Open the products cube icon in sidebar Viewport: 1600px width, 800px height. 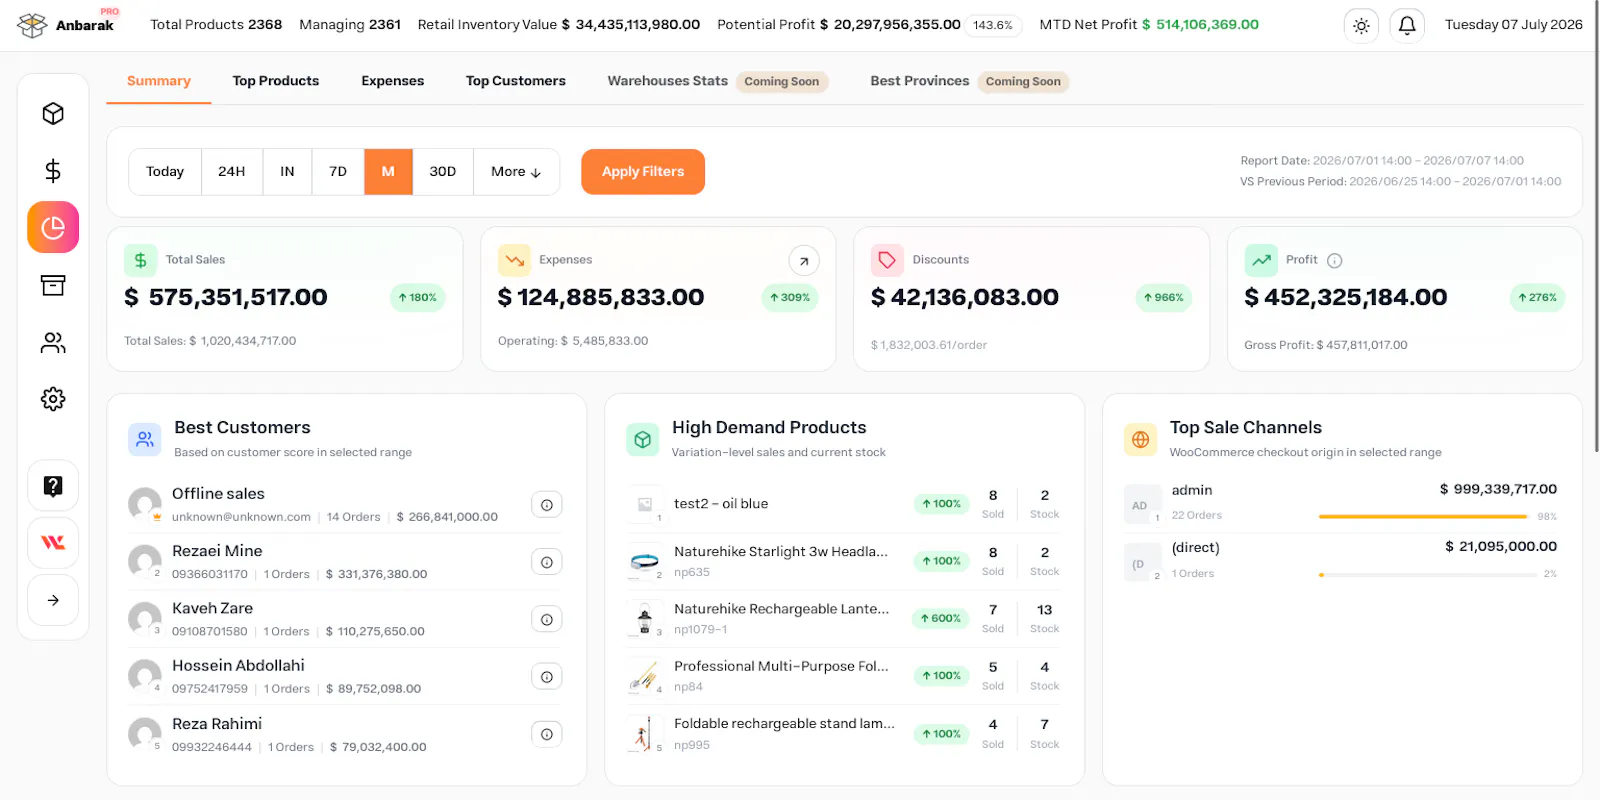(53, 113)
